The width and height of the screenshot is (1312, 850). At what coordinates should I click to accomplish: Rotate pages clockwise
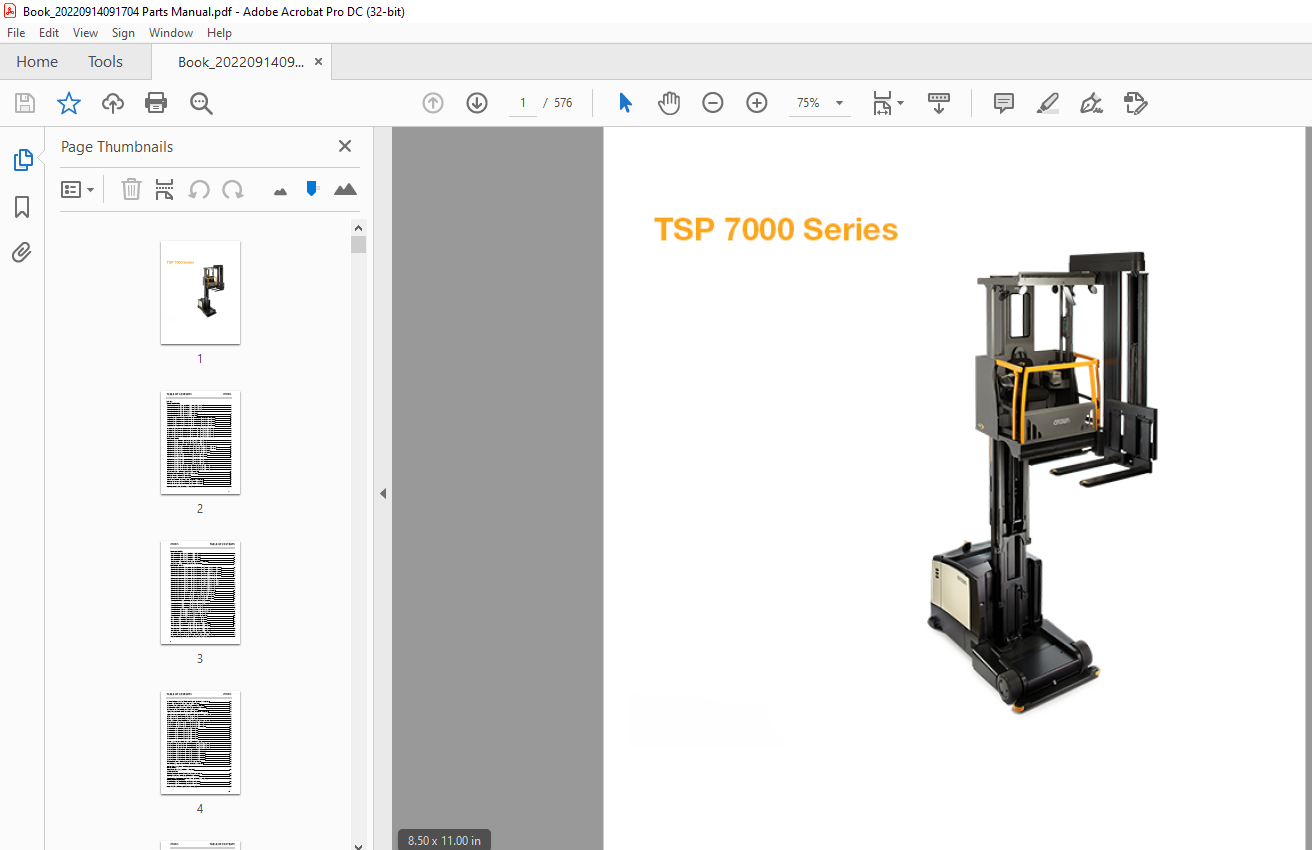(233, 189)
